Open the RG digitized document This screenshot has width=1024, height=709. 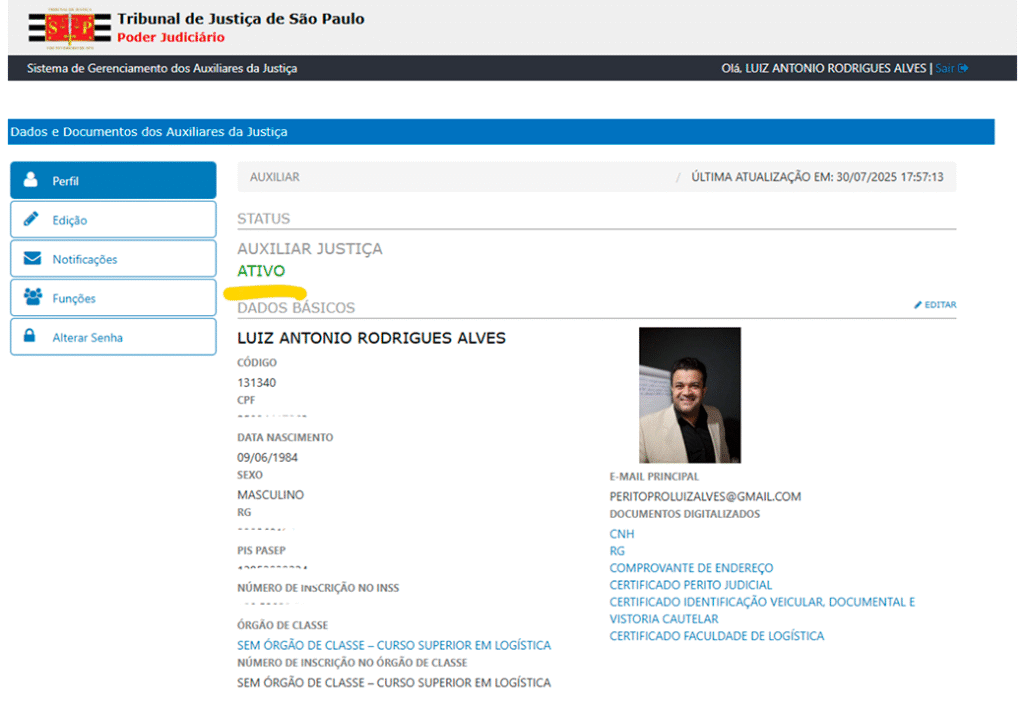(x=616, y=550)
